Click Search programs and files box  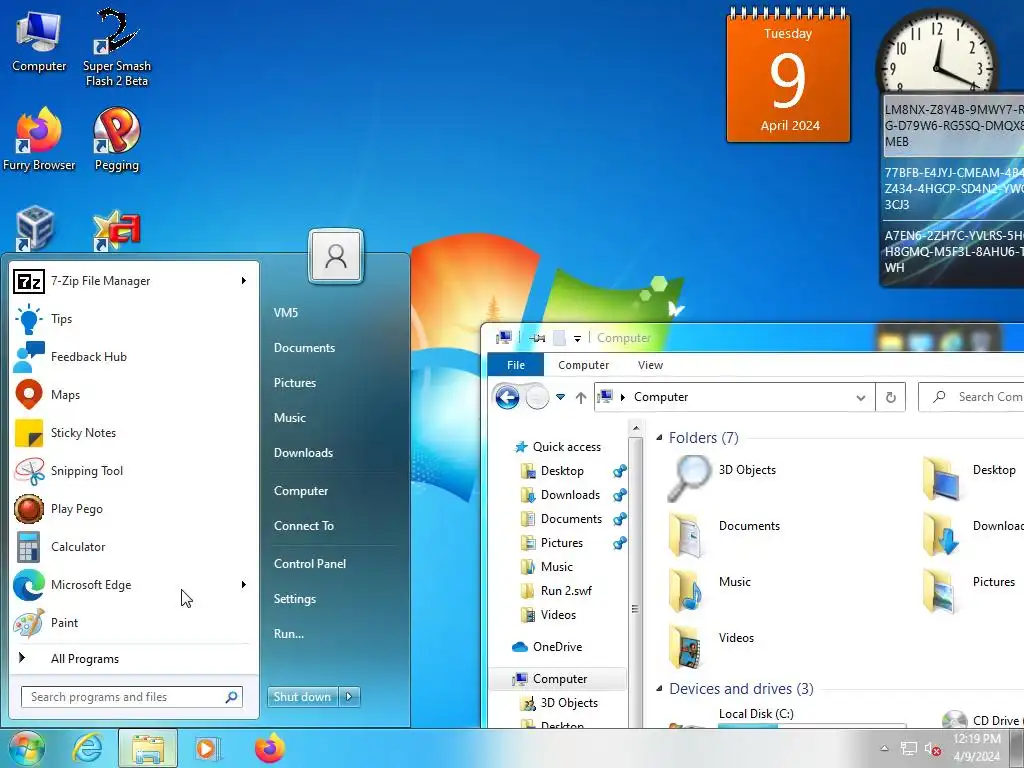tap(132, 697)
